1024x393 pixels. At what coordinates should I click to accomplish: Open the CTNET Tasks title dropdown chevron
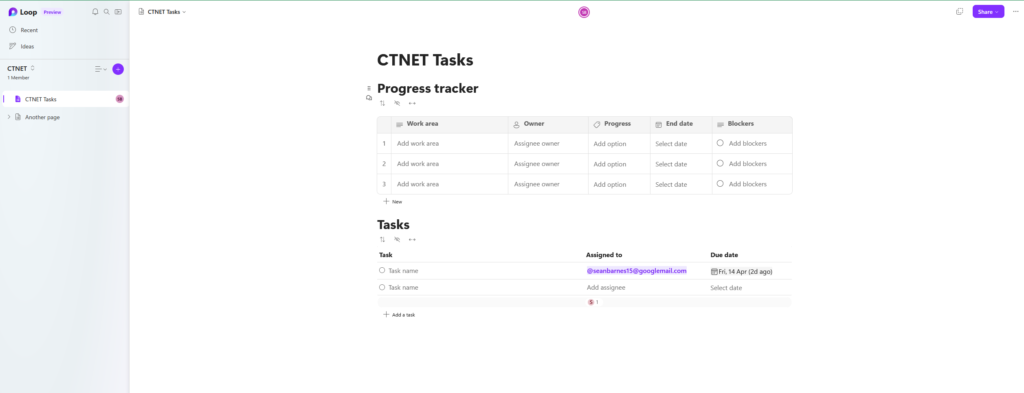[184, 12]
